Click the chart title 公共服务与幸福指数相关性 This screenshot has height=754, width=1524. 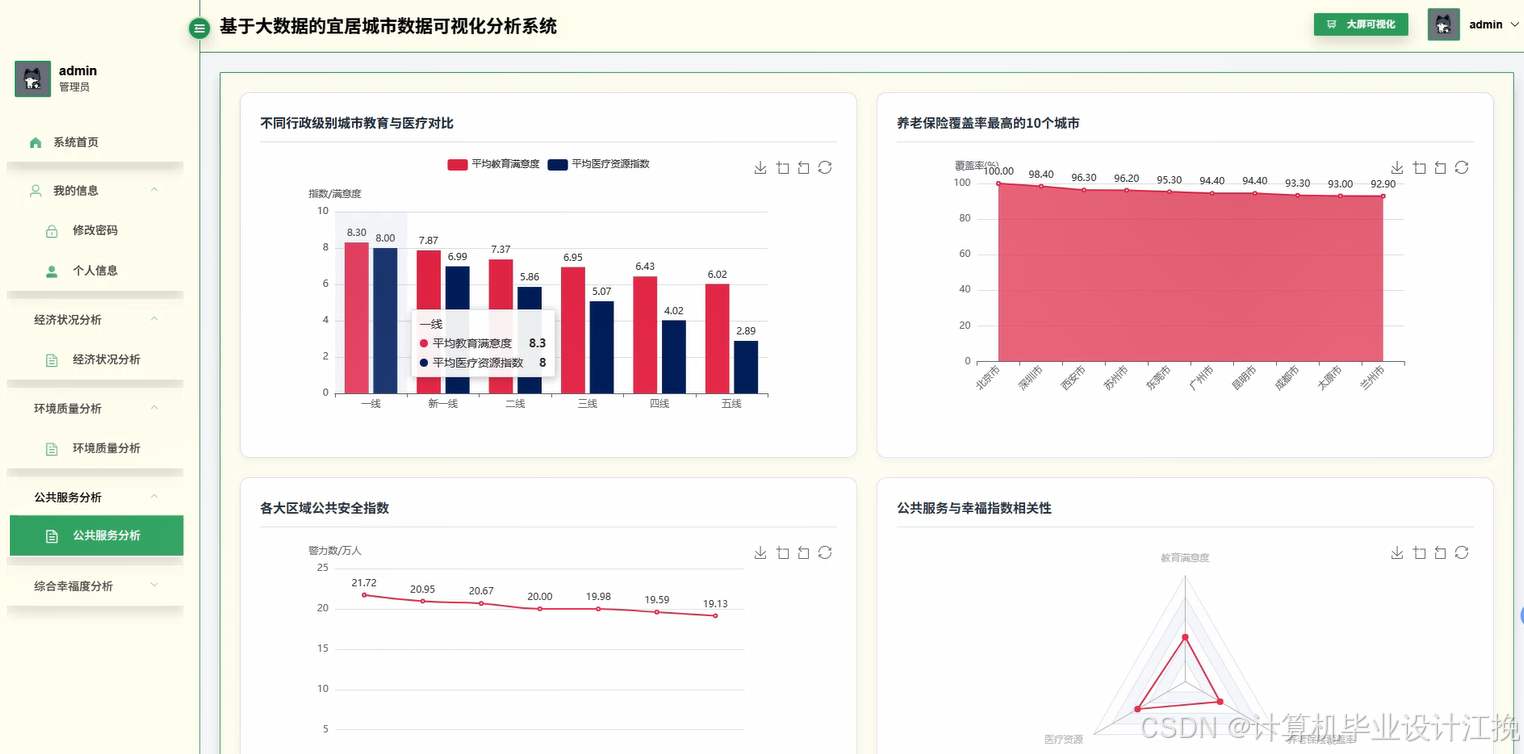point(974,508)
